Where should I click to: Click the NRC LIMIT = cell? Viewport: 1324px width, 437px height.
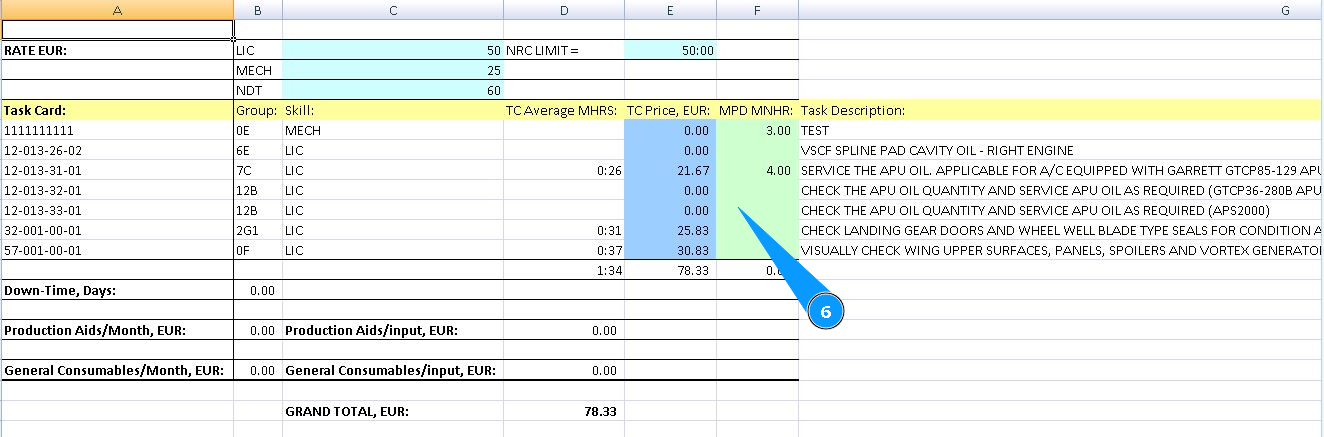[564, 50]
